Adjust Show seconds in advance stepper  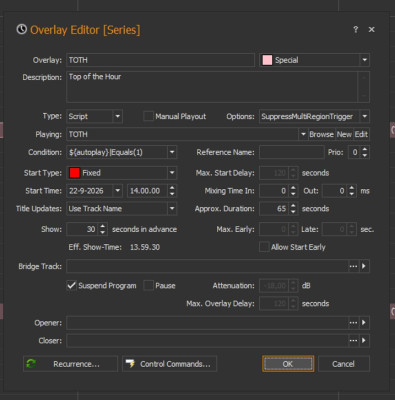point(103,229)
